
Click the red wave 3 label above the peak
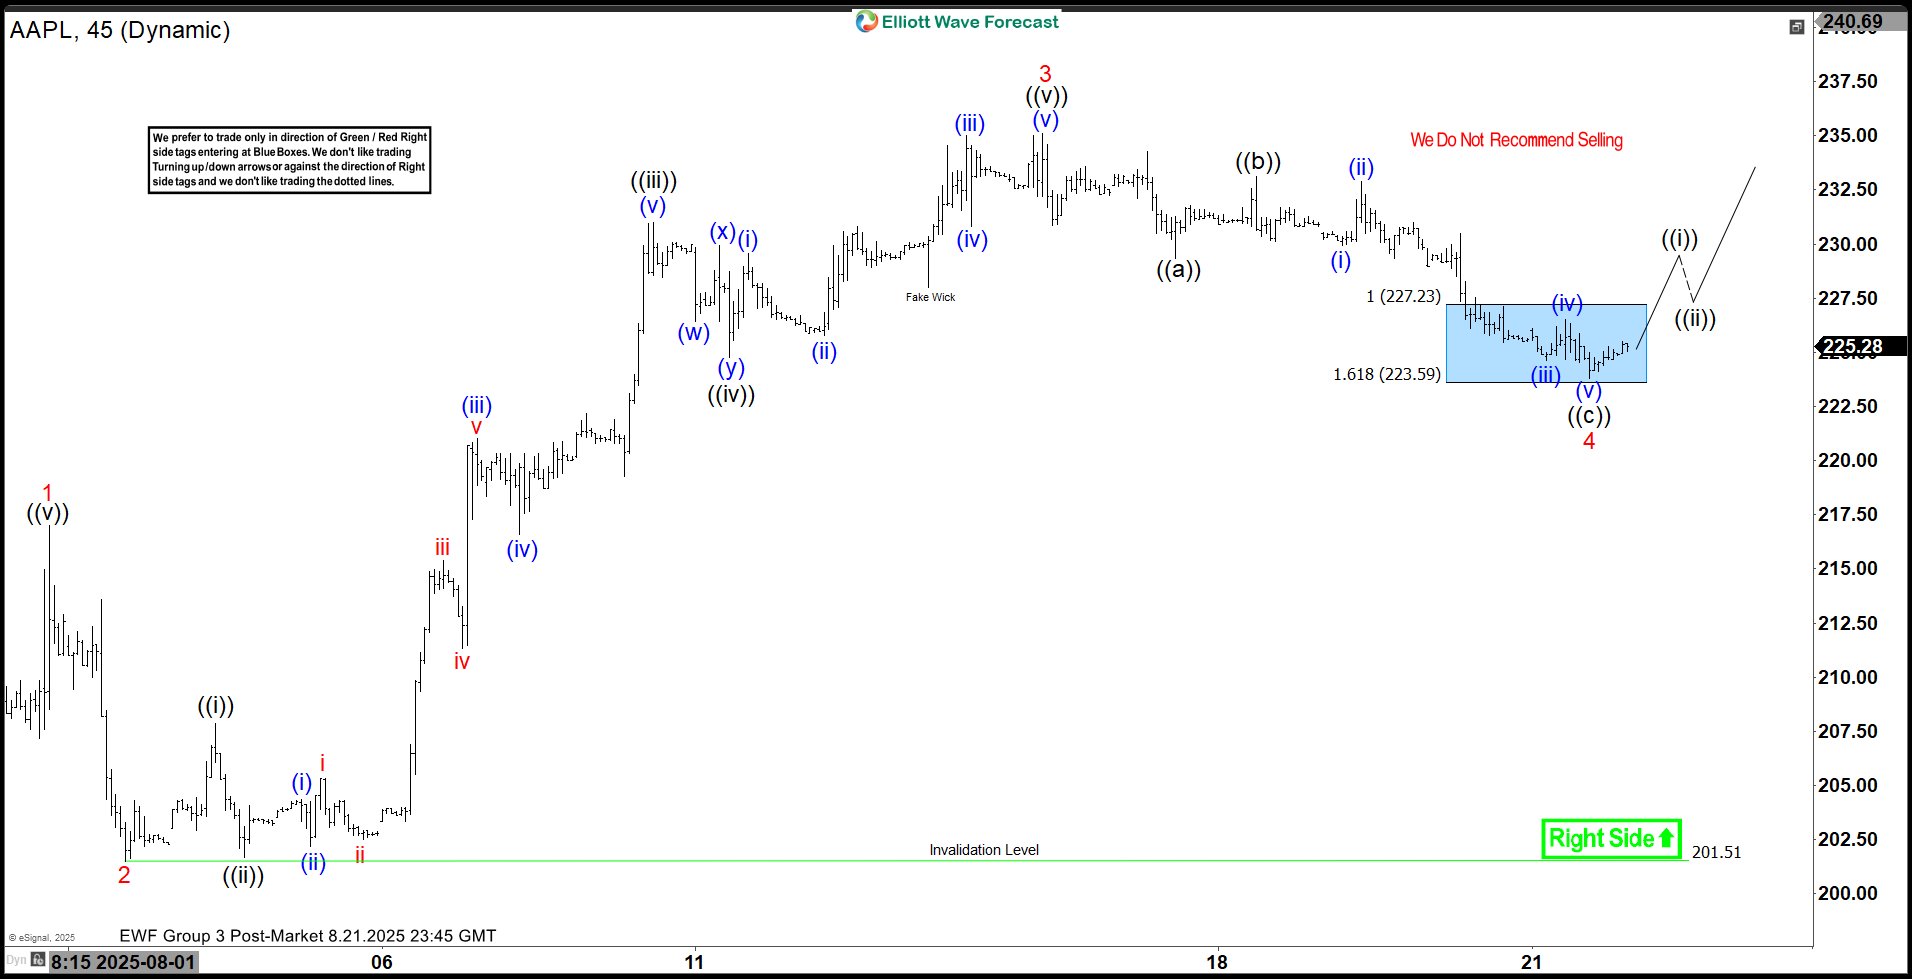(1045, 73)
